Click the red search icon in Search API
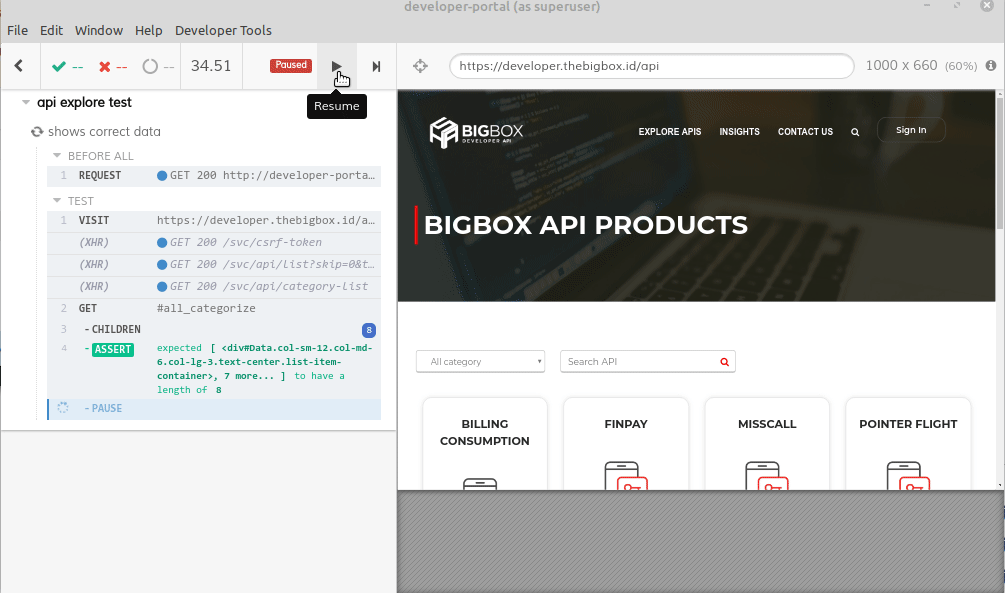This screenshot has height=593, width=1005. (724, 362)
